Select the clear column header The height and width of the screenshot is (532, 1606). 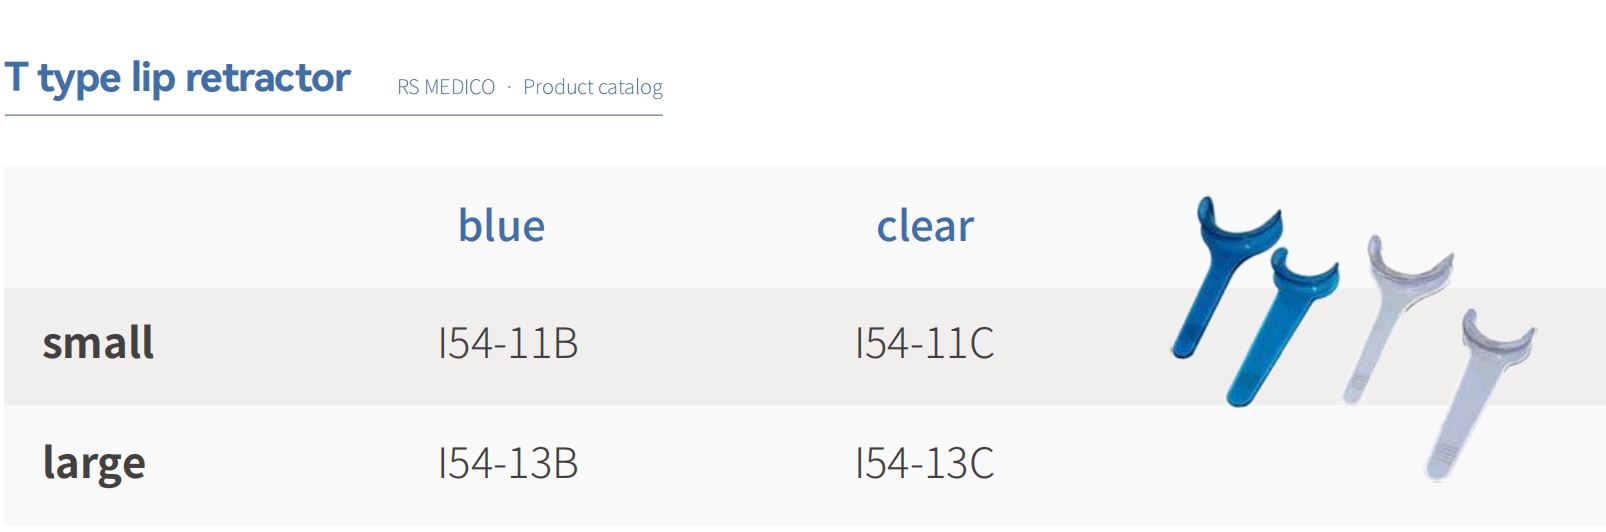(925, 225)
